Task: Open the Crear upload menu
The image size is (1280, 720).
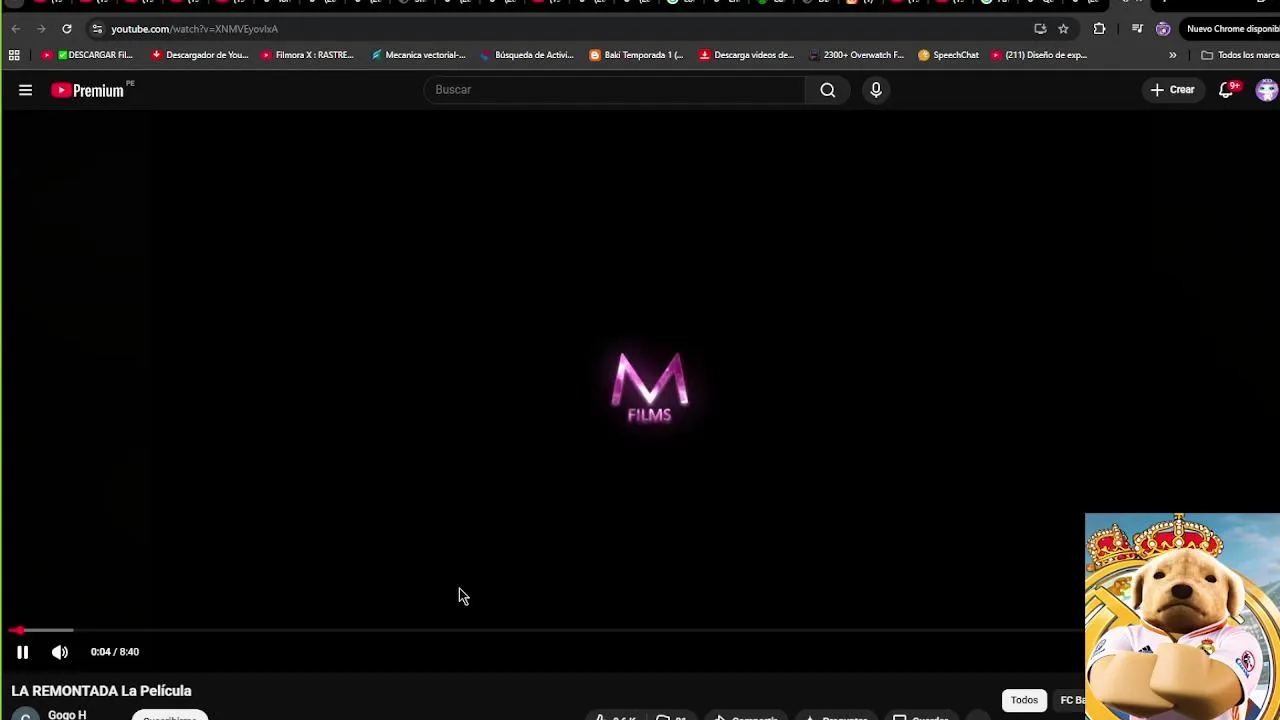Action: tap(1172, 90)
